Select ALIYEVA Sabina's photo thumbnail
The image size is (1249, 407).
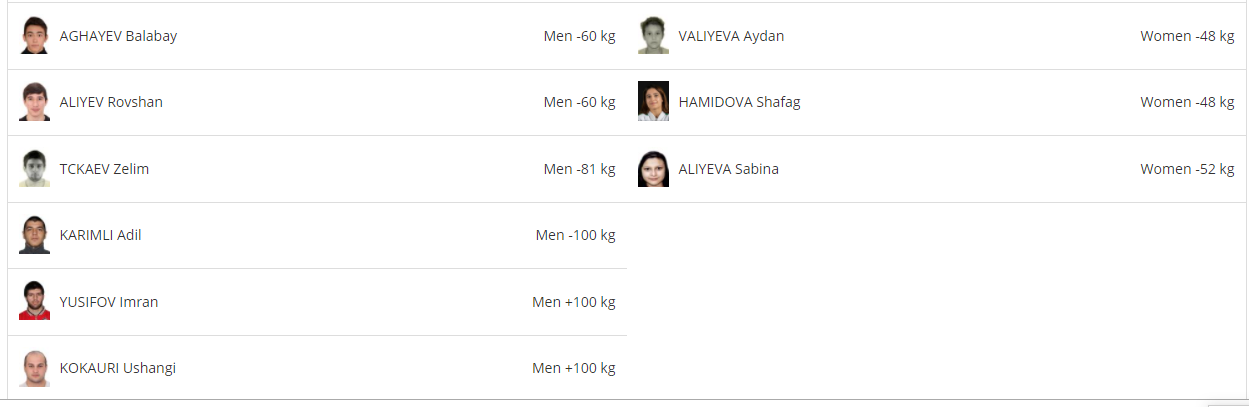pos(653,168)
